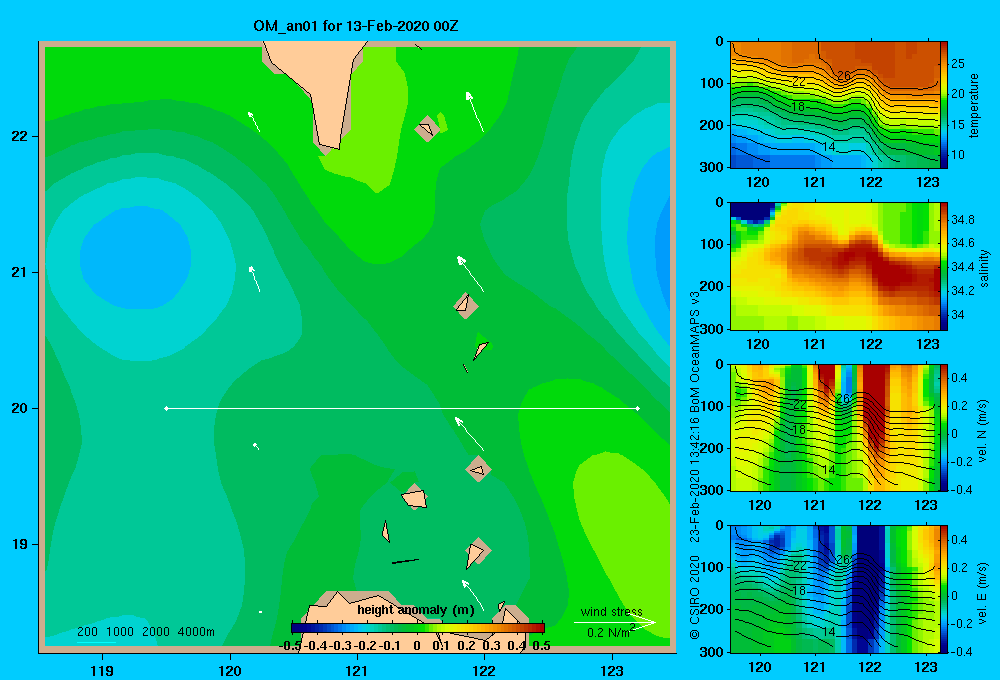Screen dimensions: 1000x680
Task: Open the vel. E depth section panel
Action: pos(835,589)
